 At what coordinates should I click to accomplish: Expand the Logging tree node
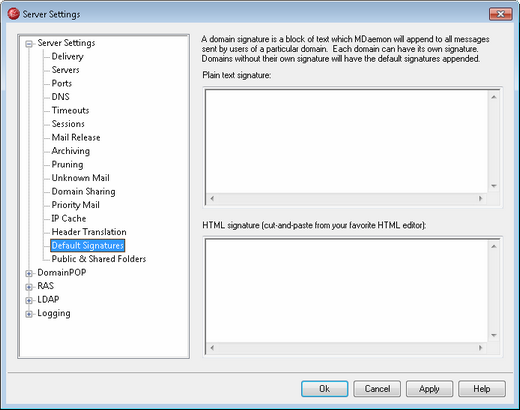click(x=29, y=314)
